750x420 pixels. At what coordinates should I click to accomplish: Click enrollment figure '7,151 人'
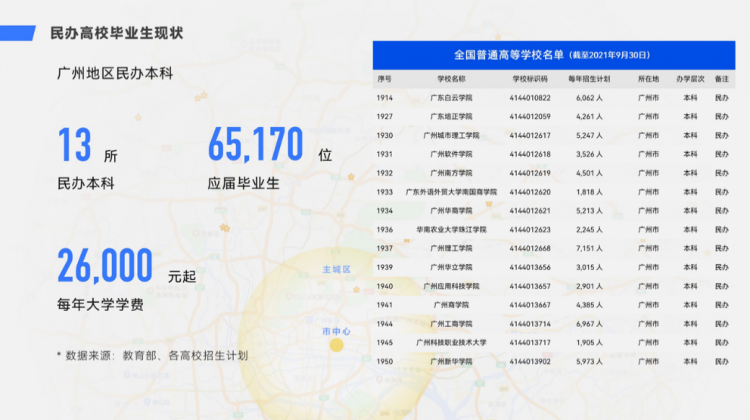point(589,248)
